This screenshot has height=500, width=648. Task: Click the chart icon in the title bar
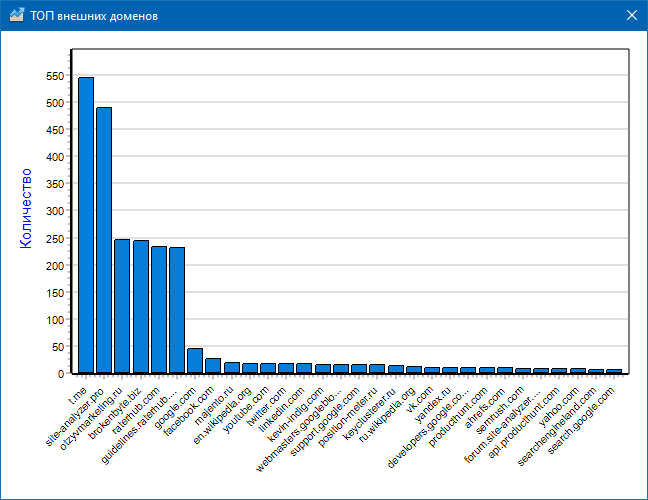(17, 15)
